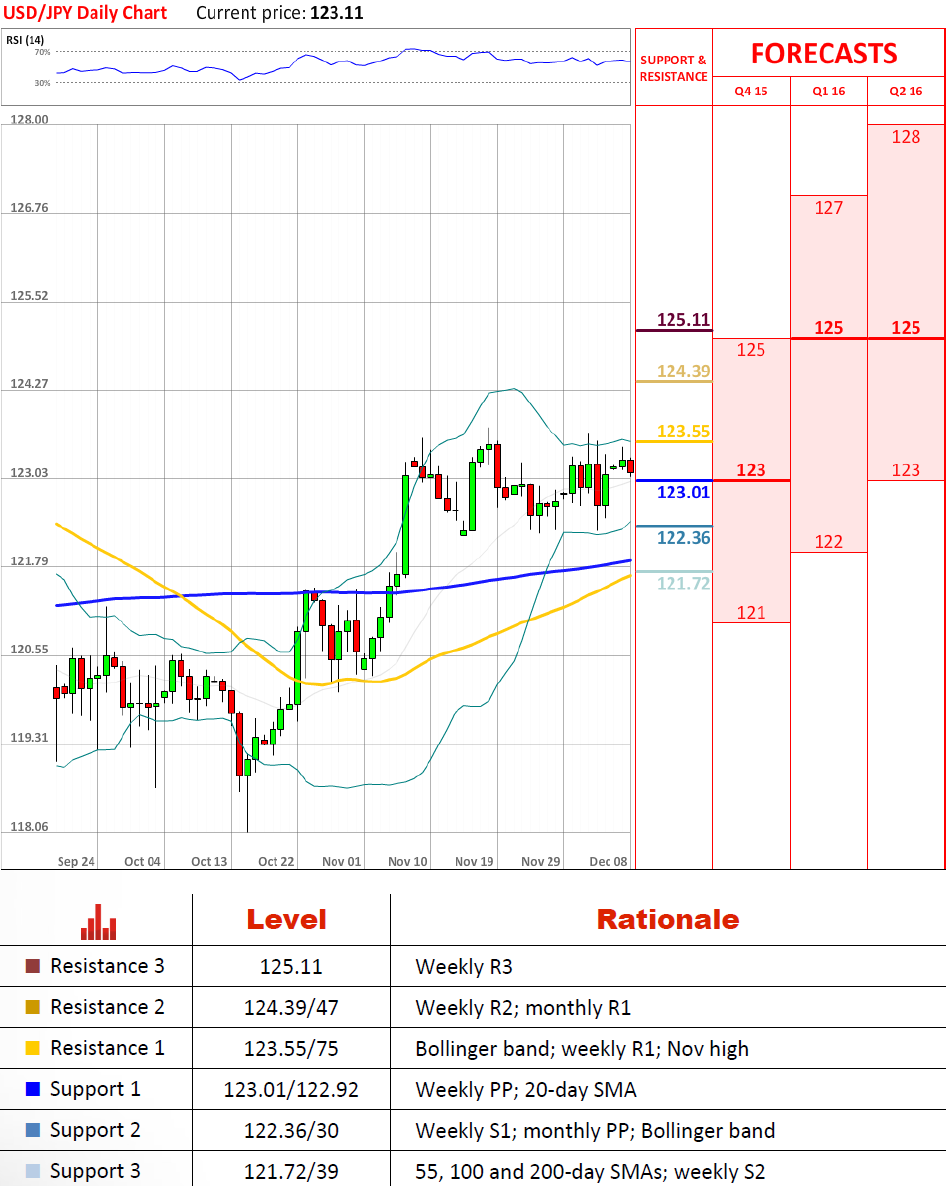Click the rationale 'Weekly R3'
The height and width of the screenshot is (1186, 950).
[464, 967]
